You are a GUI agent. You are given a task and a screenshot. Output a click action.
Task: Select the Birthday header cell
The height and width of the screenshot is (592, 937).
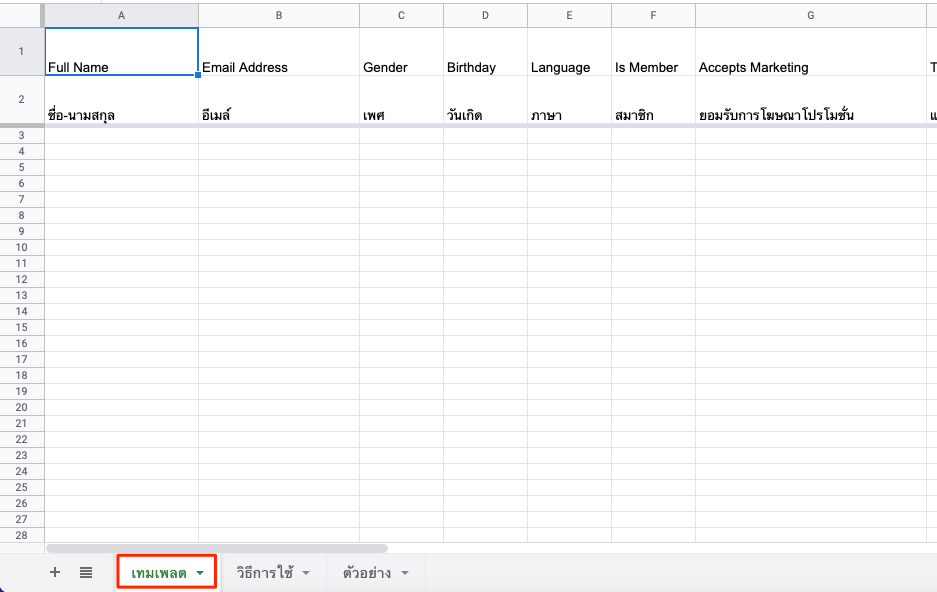pos(485,51)
